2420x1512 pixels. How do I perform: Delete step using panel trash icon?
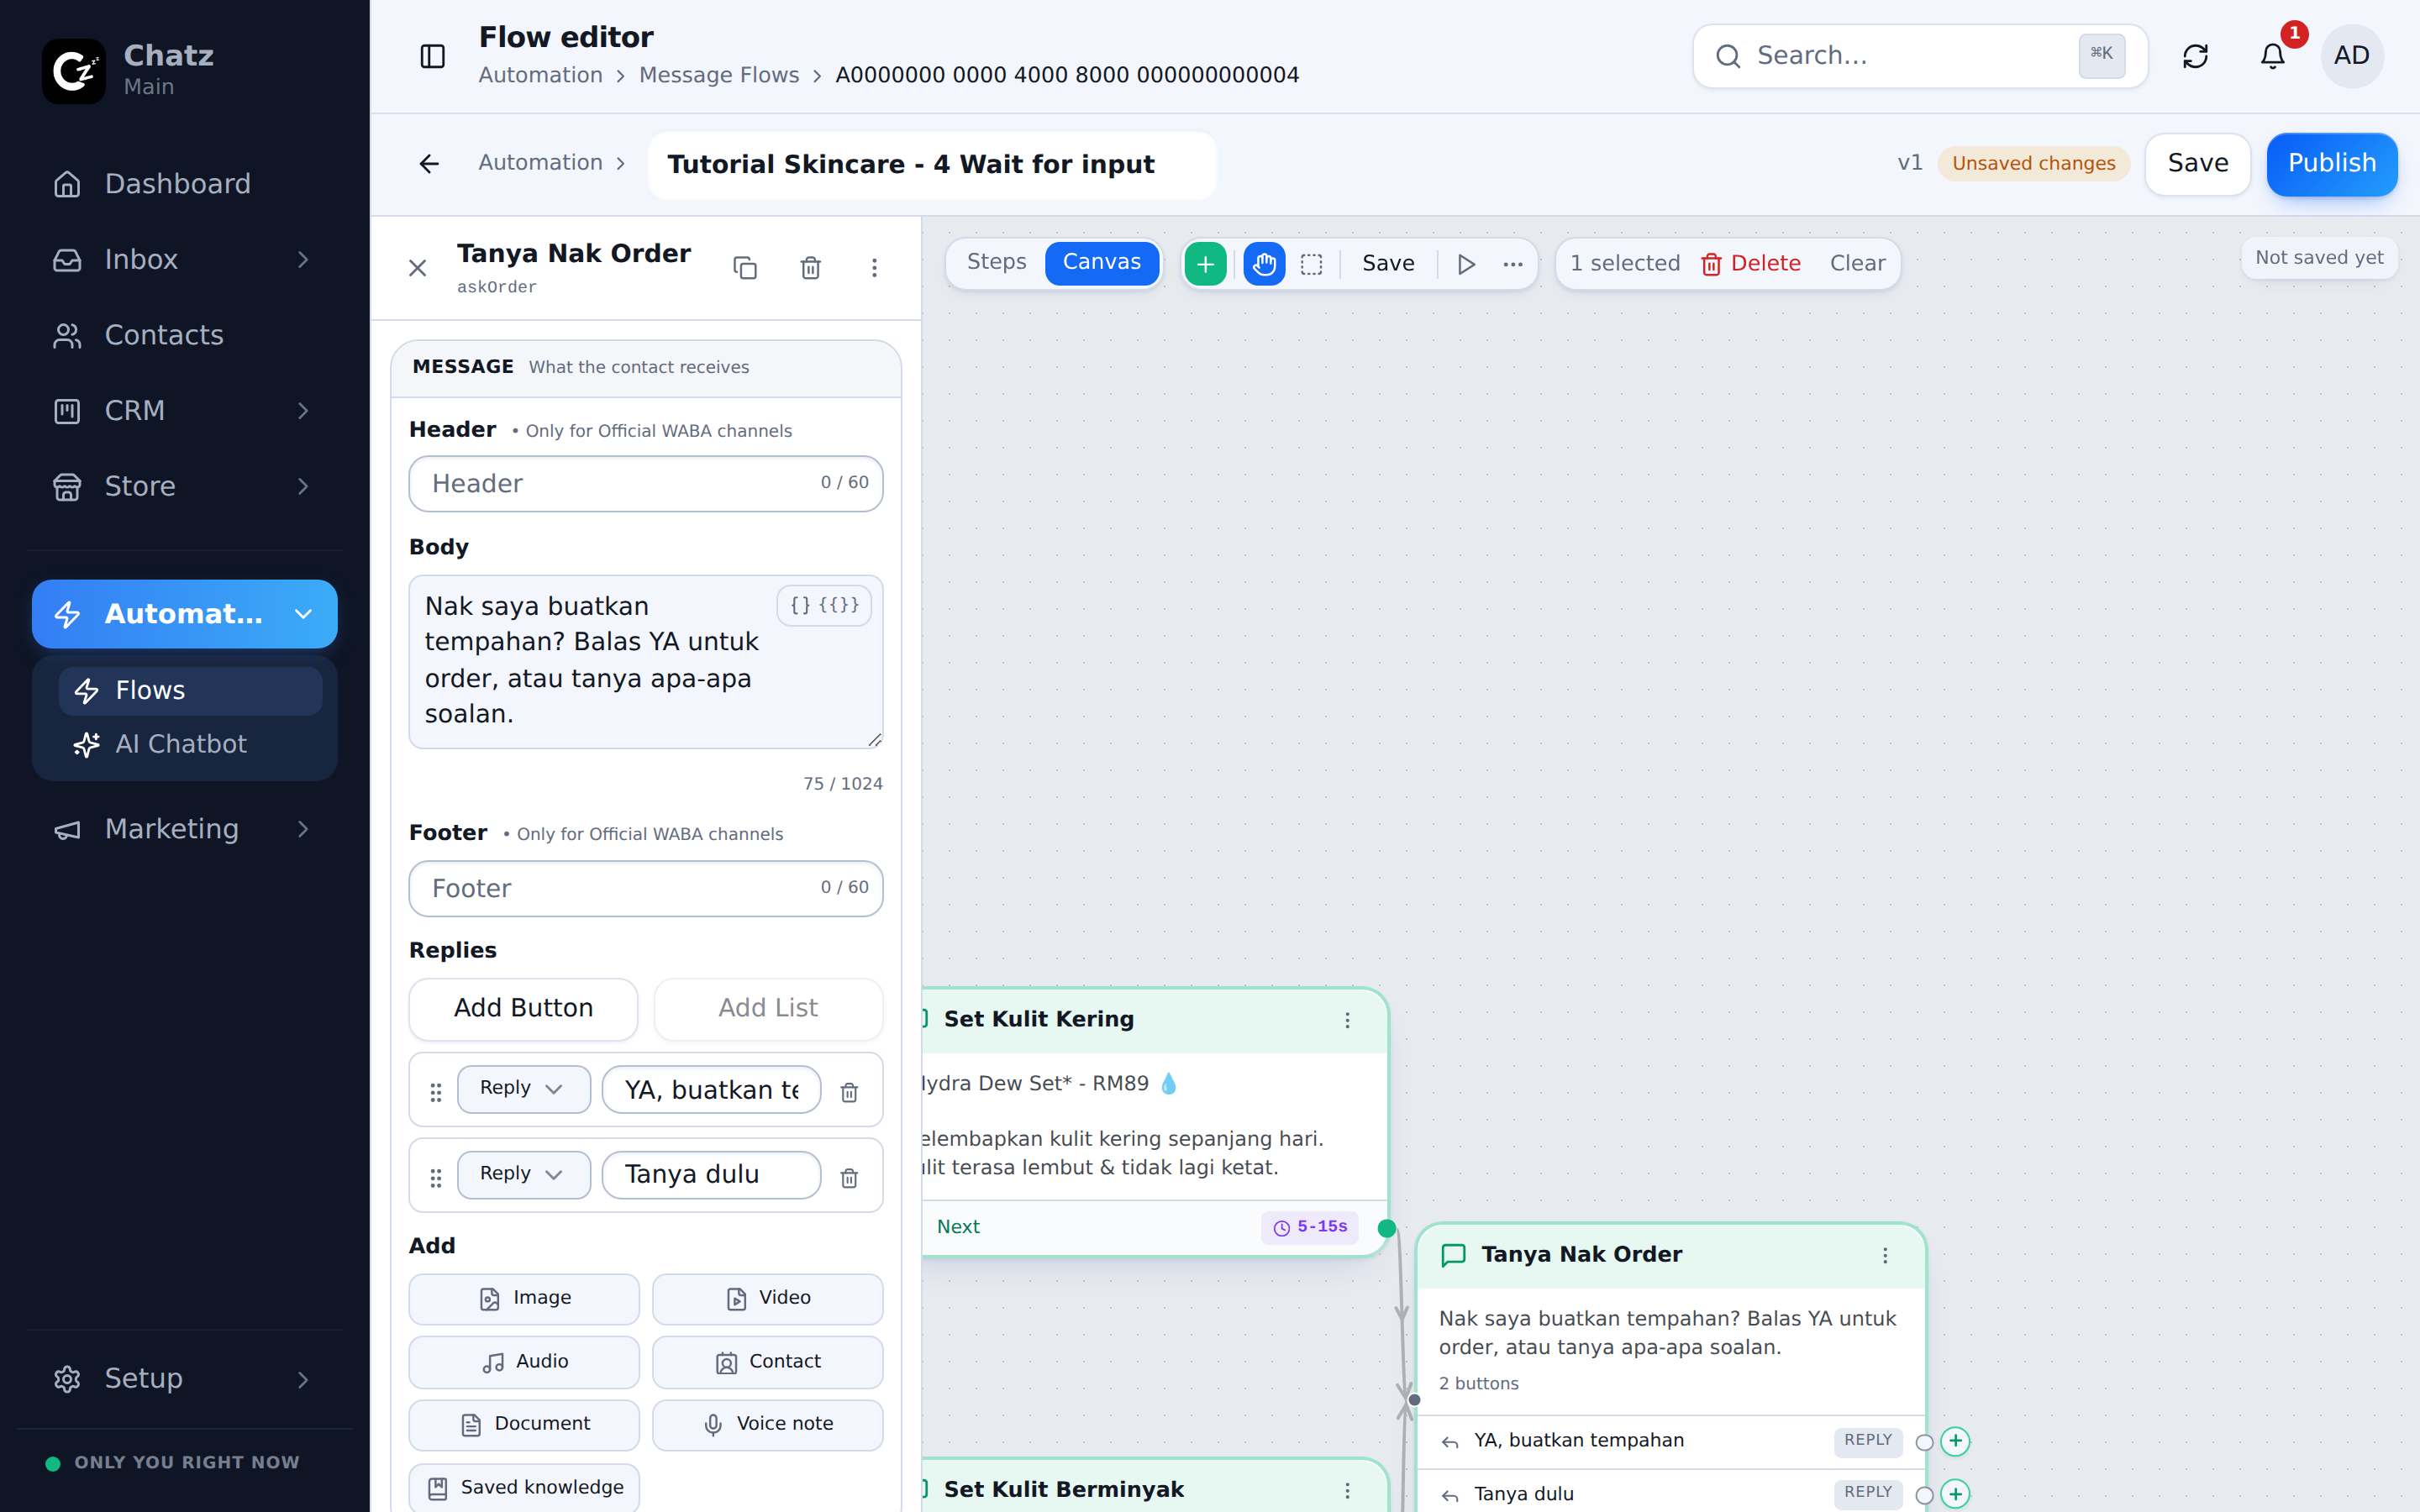click(x=810, y=268)
